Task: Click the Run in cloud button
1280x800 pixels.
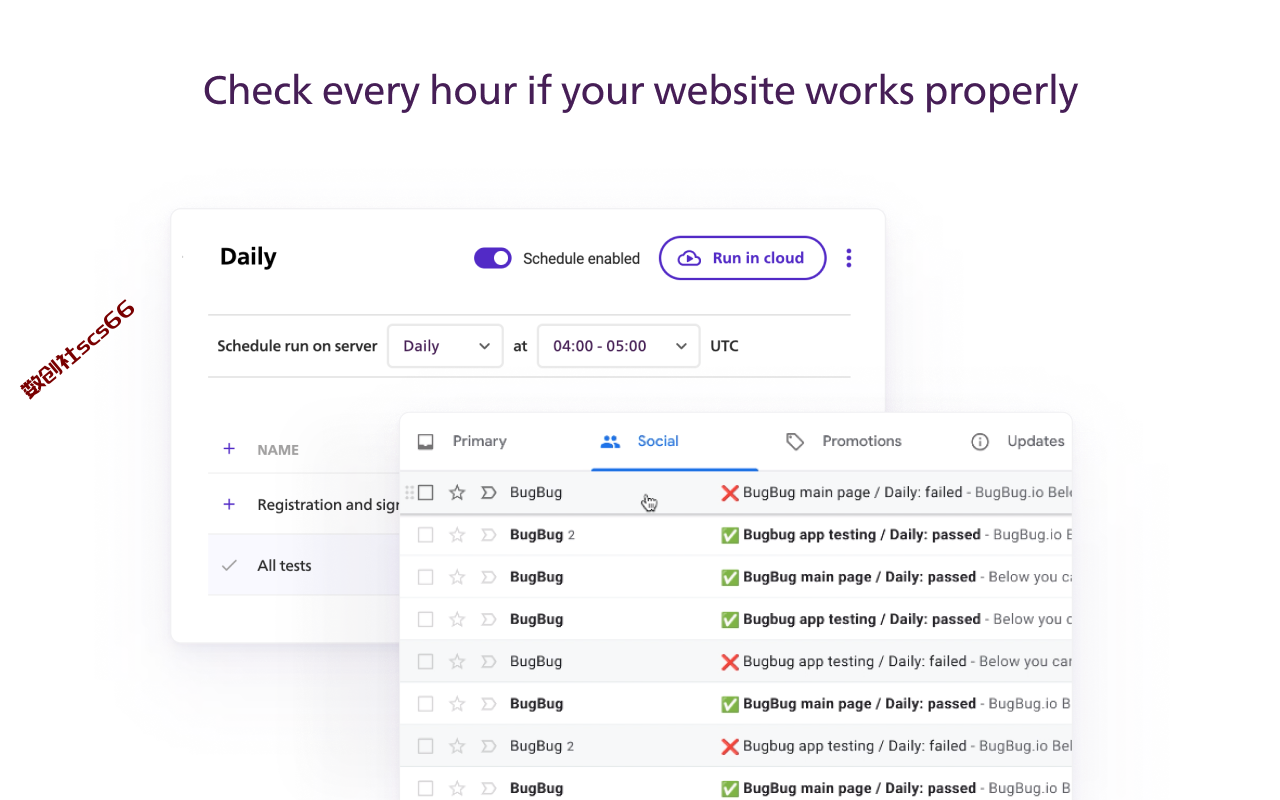Action: [x=742, y=258]
